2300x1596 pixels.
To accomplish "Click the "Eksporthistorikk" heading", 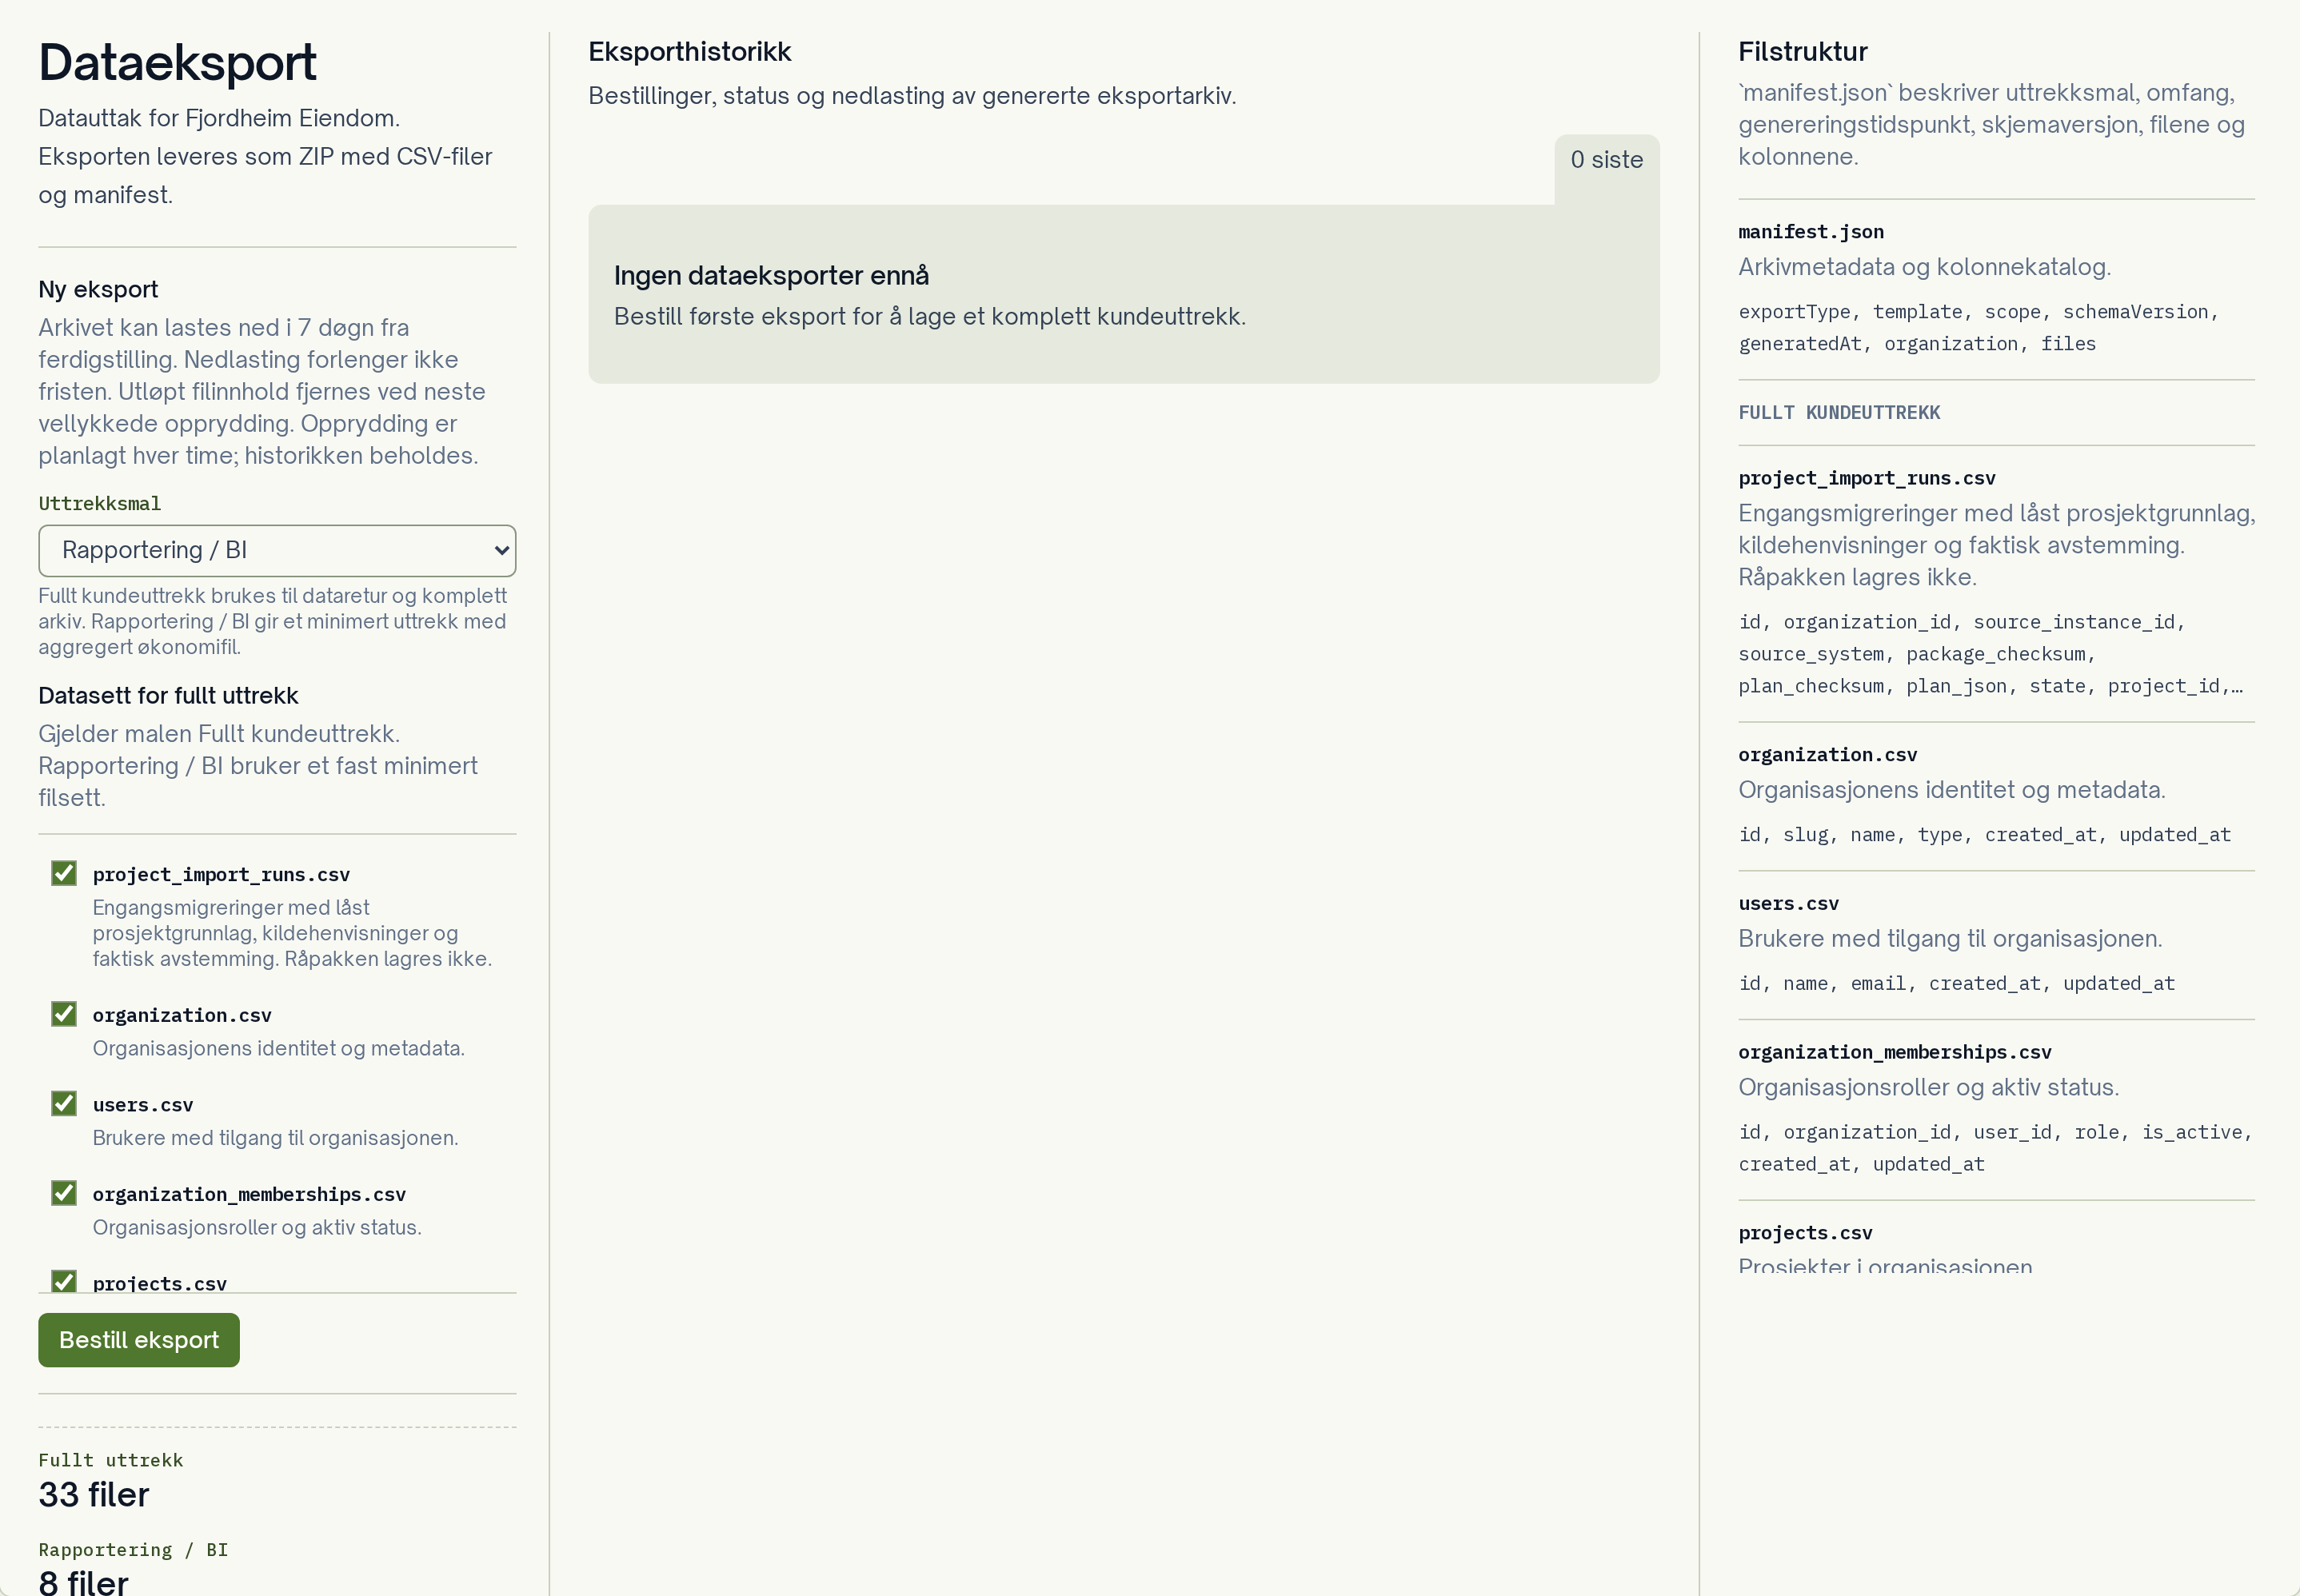I will click(690, 52).
